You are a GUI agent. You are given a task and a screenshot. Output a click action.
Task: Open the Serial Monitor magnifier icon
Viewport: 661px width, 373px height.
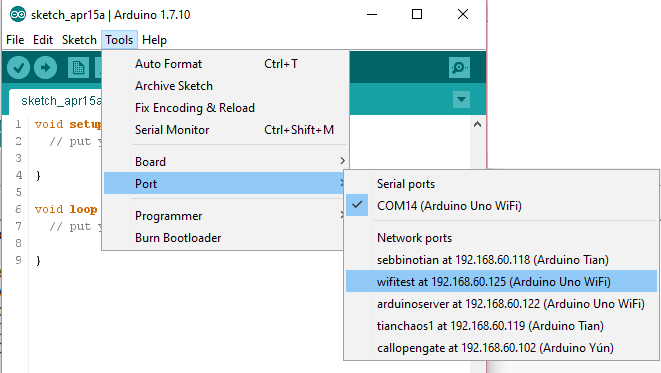click(459, 67)
